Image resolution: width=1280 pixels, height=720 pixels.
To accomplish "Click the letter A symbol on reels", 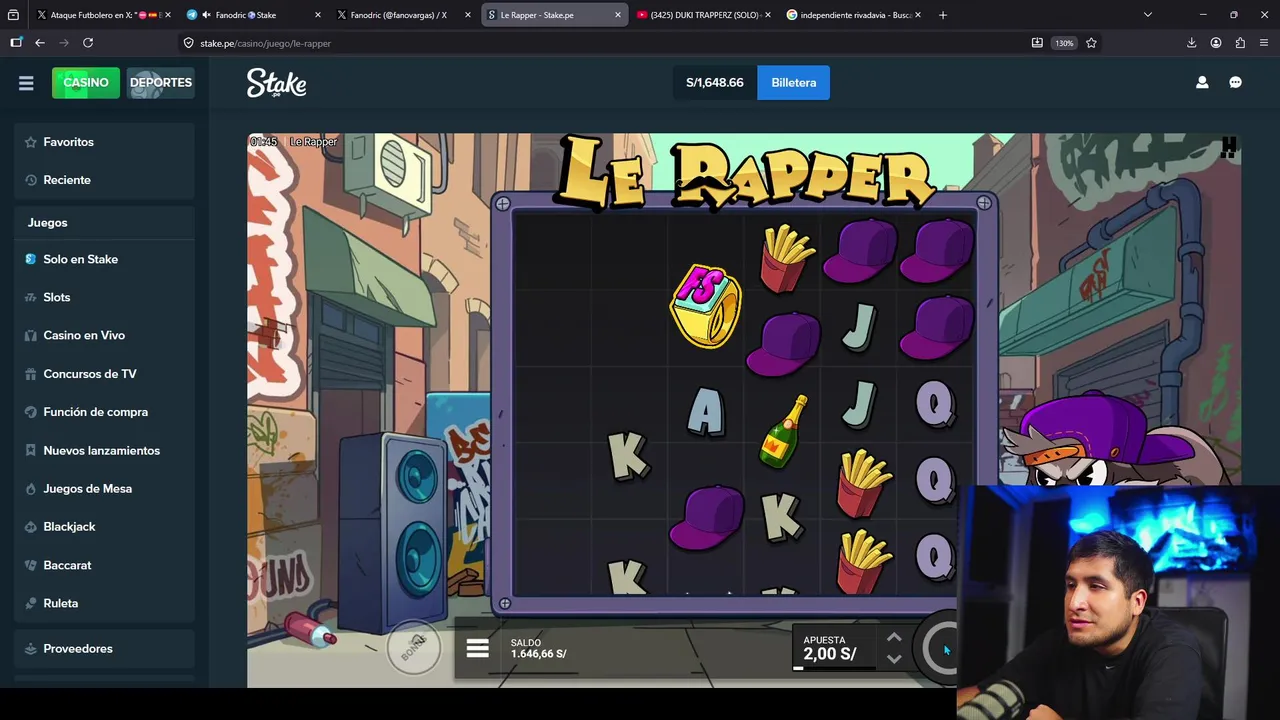I will (x=706, y=411).
